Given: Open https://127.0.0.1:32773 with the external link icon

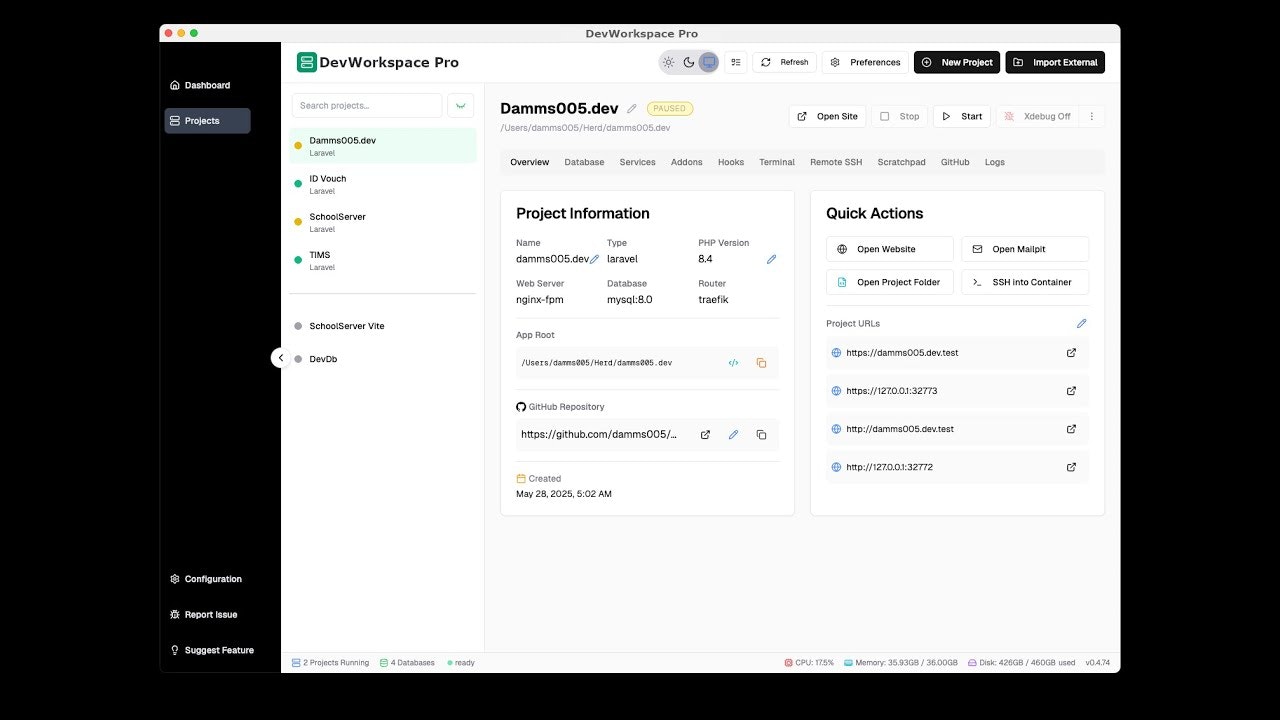Looking at the screenshot, I should [1071, 390].
